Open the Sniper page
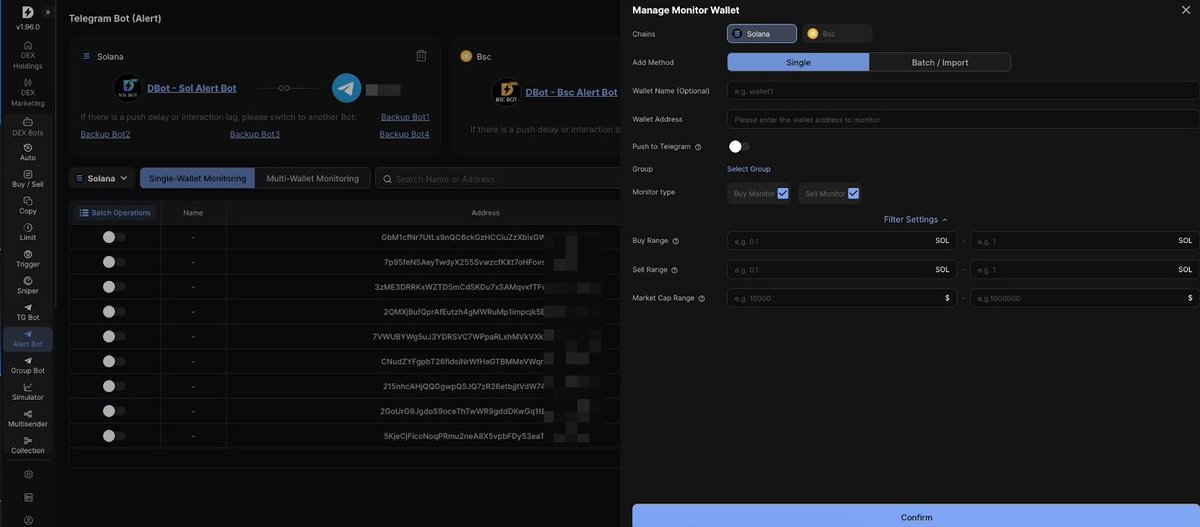Viewport: 1200px width, 527px height. [28, 285]
